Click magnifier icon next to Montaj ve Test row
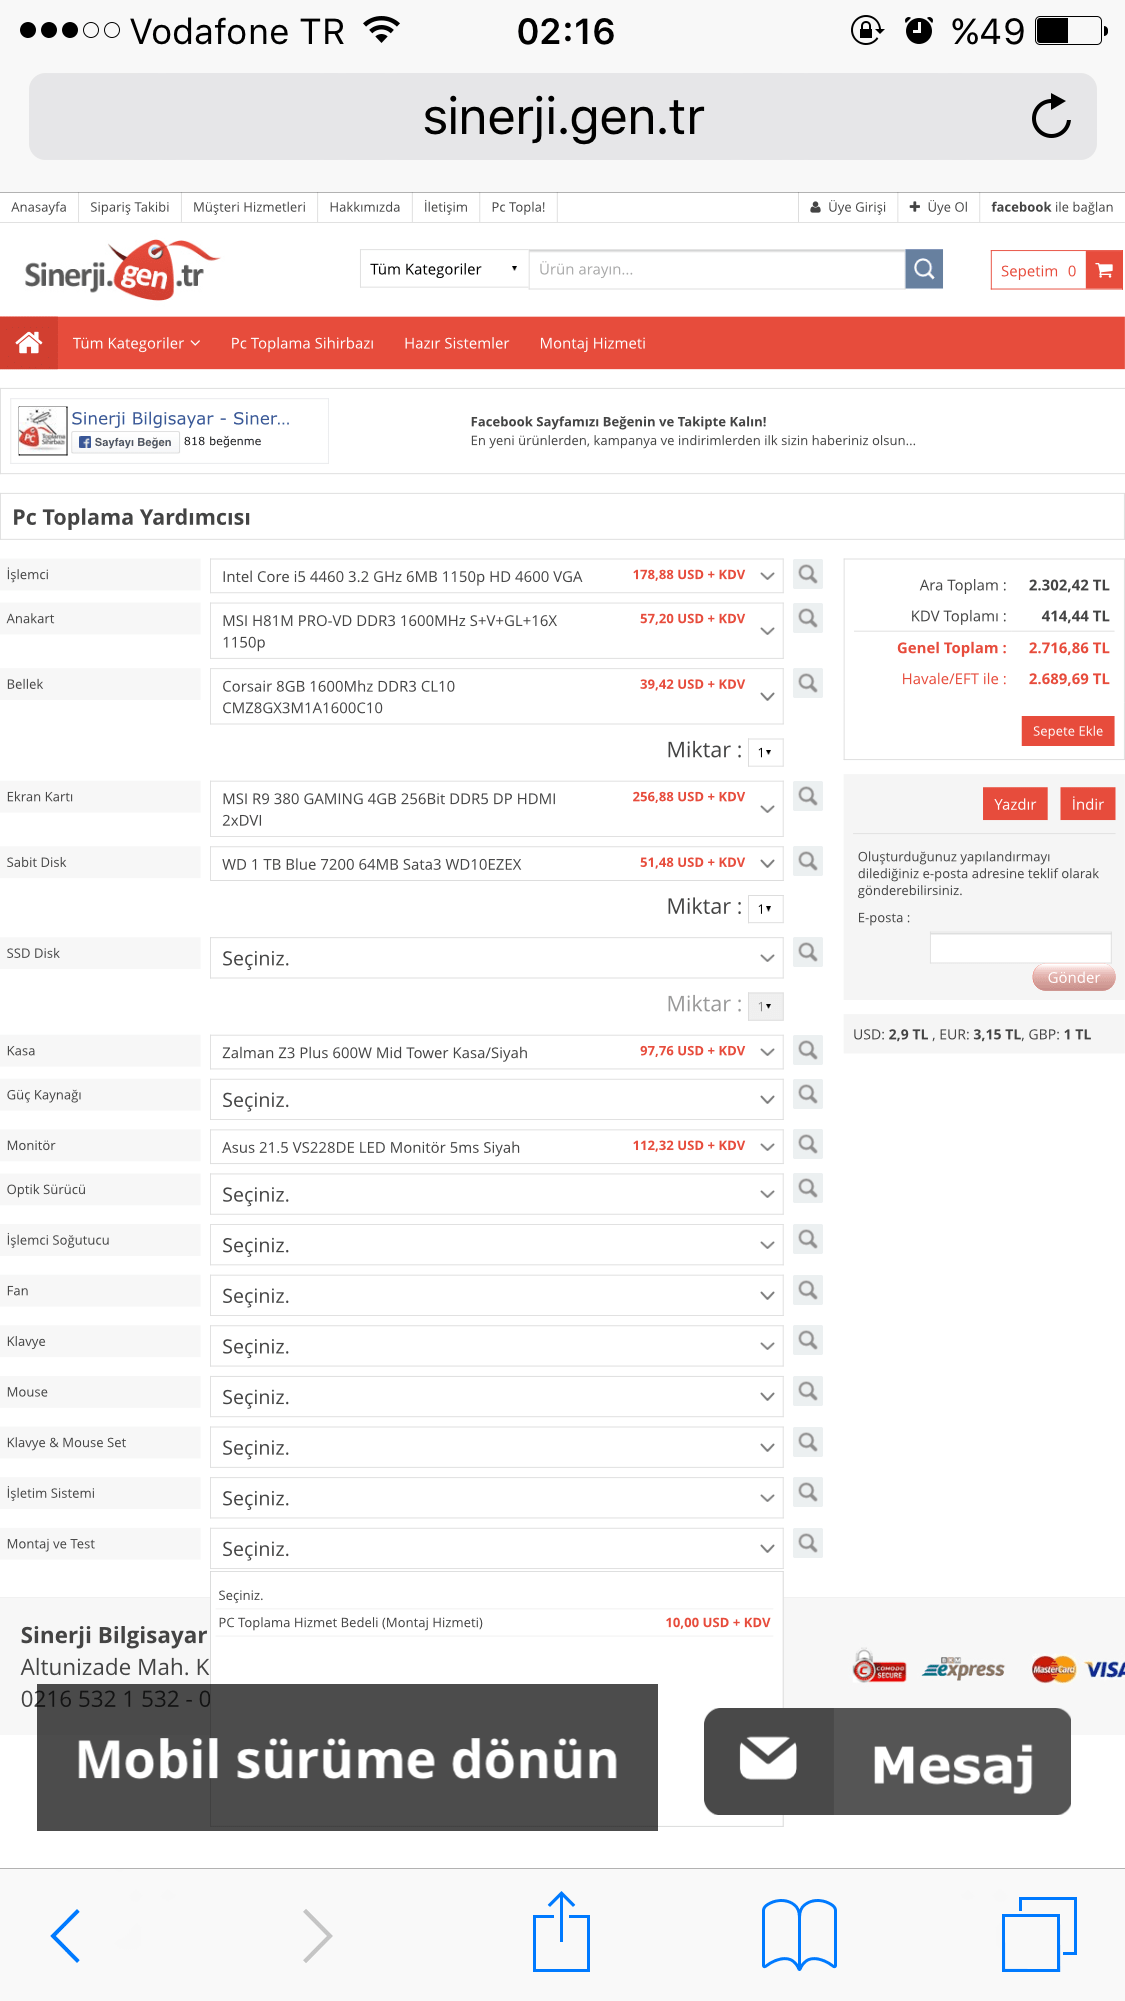Viewport: 1125px width, 2001px height. coord(808,1543)
